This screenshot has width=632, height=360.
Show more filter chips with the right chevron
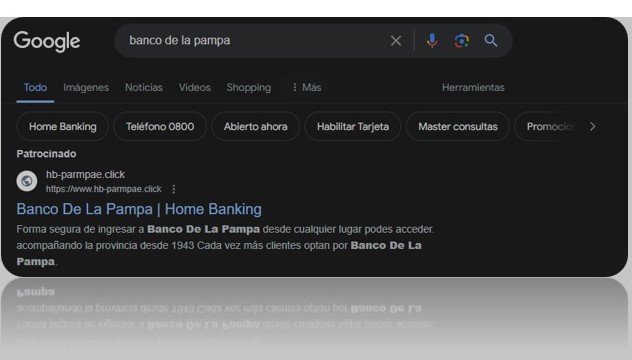[592, 127]
